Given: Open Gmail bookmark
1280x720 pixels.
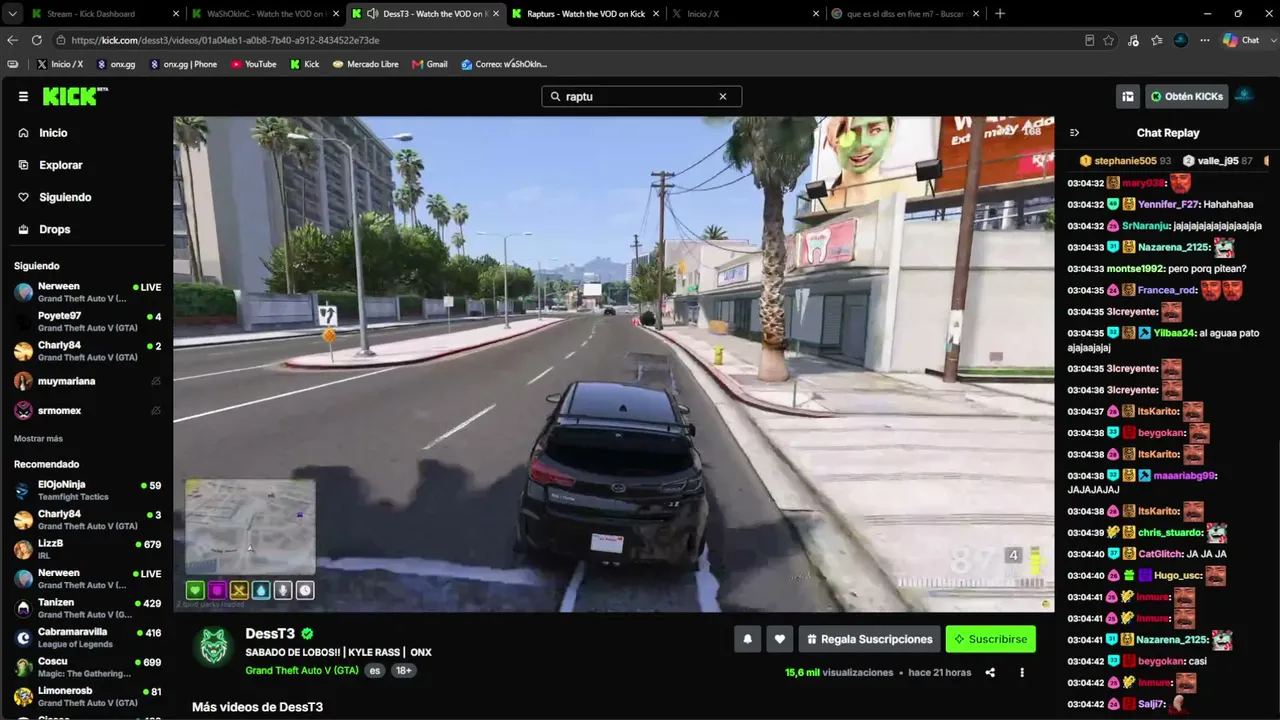Looking at the screenshot, I should tap(430, 64).
